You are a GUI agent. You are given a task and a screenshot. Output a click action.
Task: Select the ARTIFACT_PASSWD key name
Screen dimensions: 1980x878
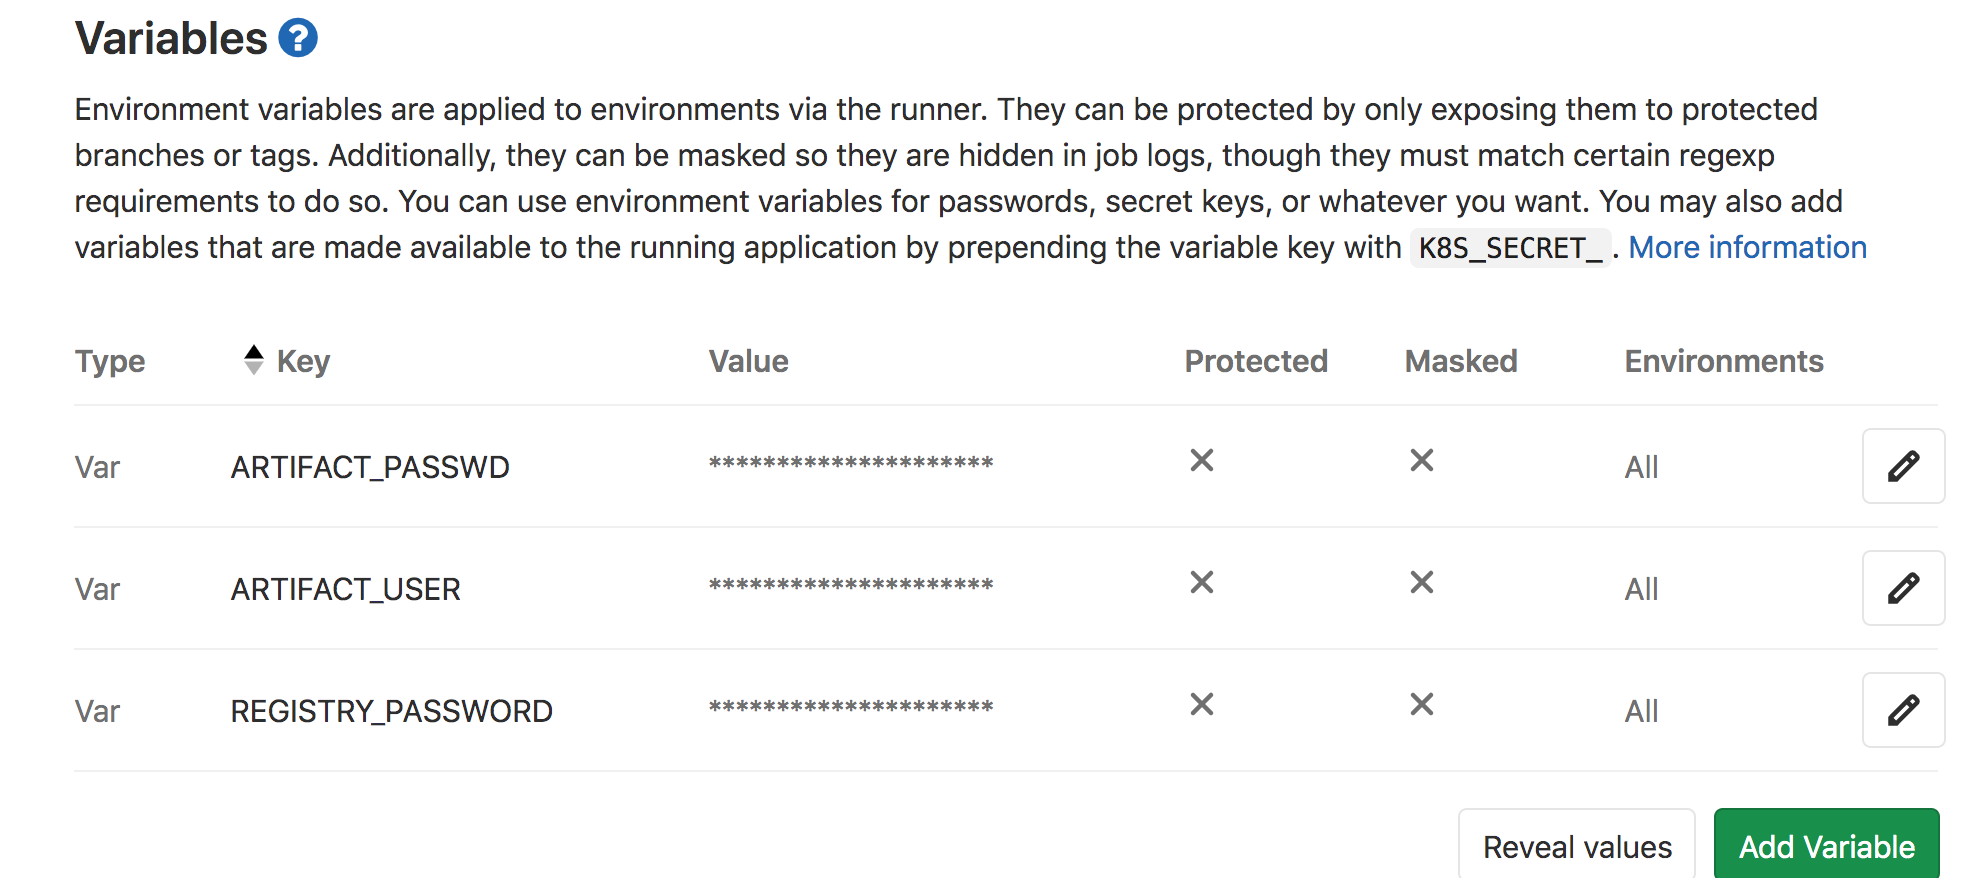tap(370, 467)
